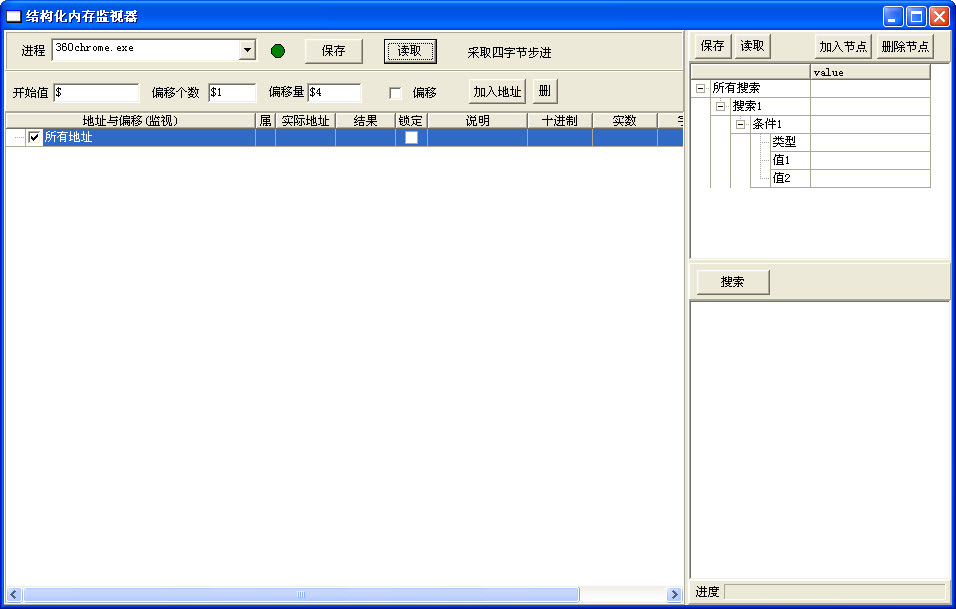Collapse the 所有搜索 tree node
Viewport: 956px width, 609px height.
coord(700,89)
